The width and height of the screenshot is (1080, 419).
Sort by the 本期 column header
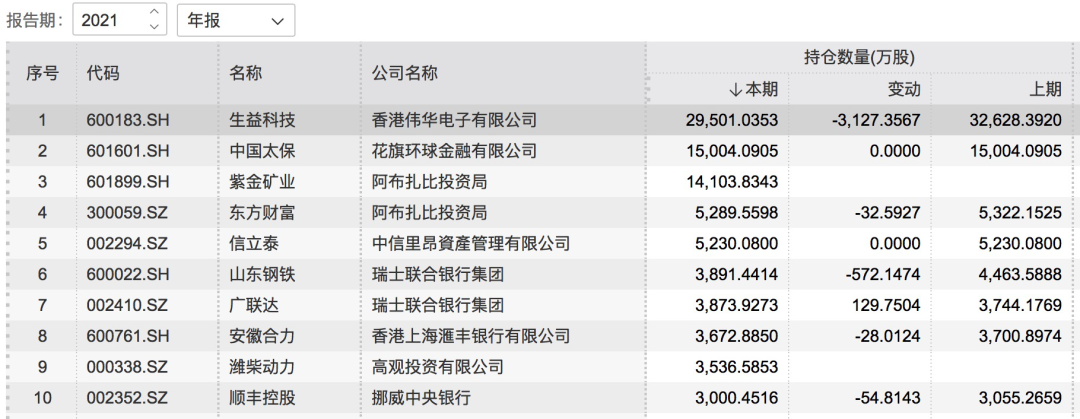pos(756,90)
